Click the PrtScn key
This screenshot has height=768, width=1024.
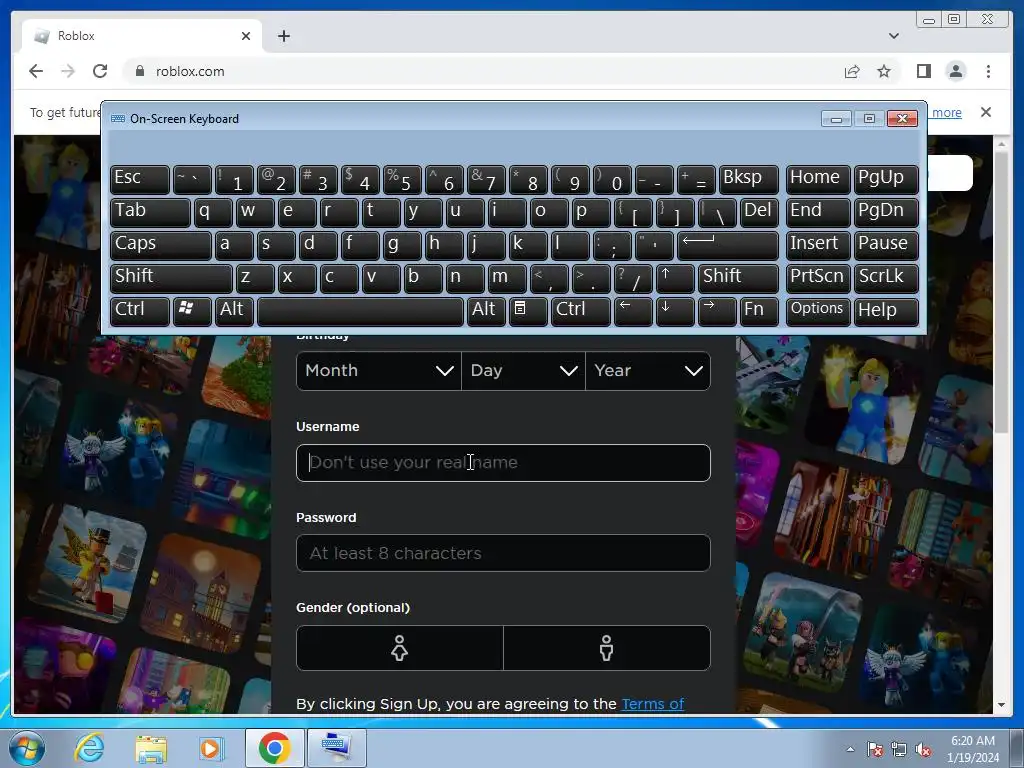[x=818, y=278]
